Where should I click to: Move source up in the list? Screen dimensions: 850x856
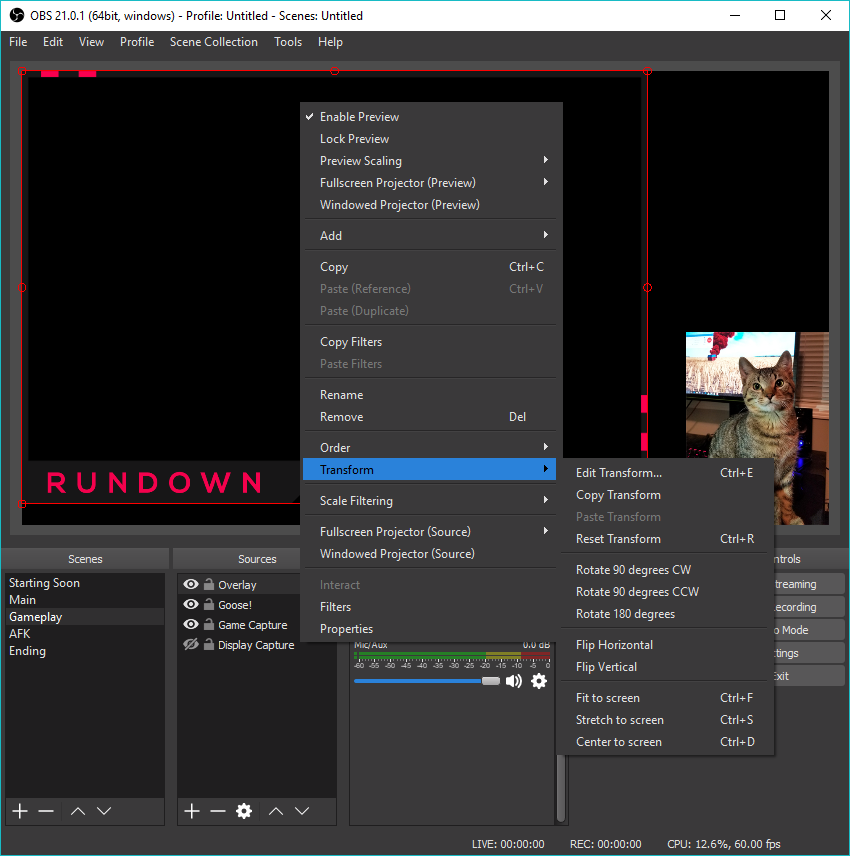[276, 811]
